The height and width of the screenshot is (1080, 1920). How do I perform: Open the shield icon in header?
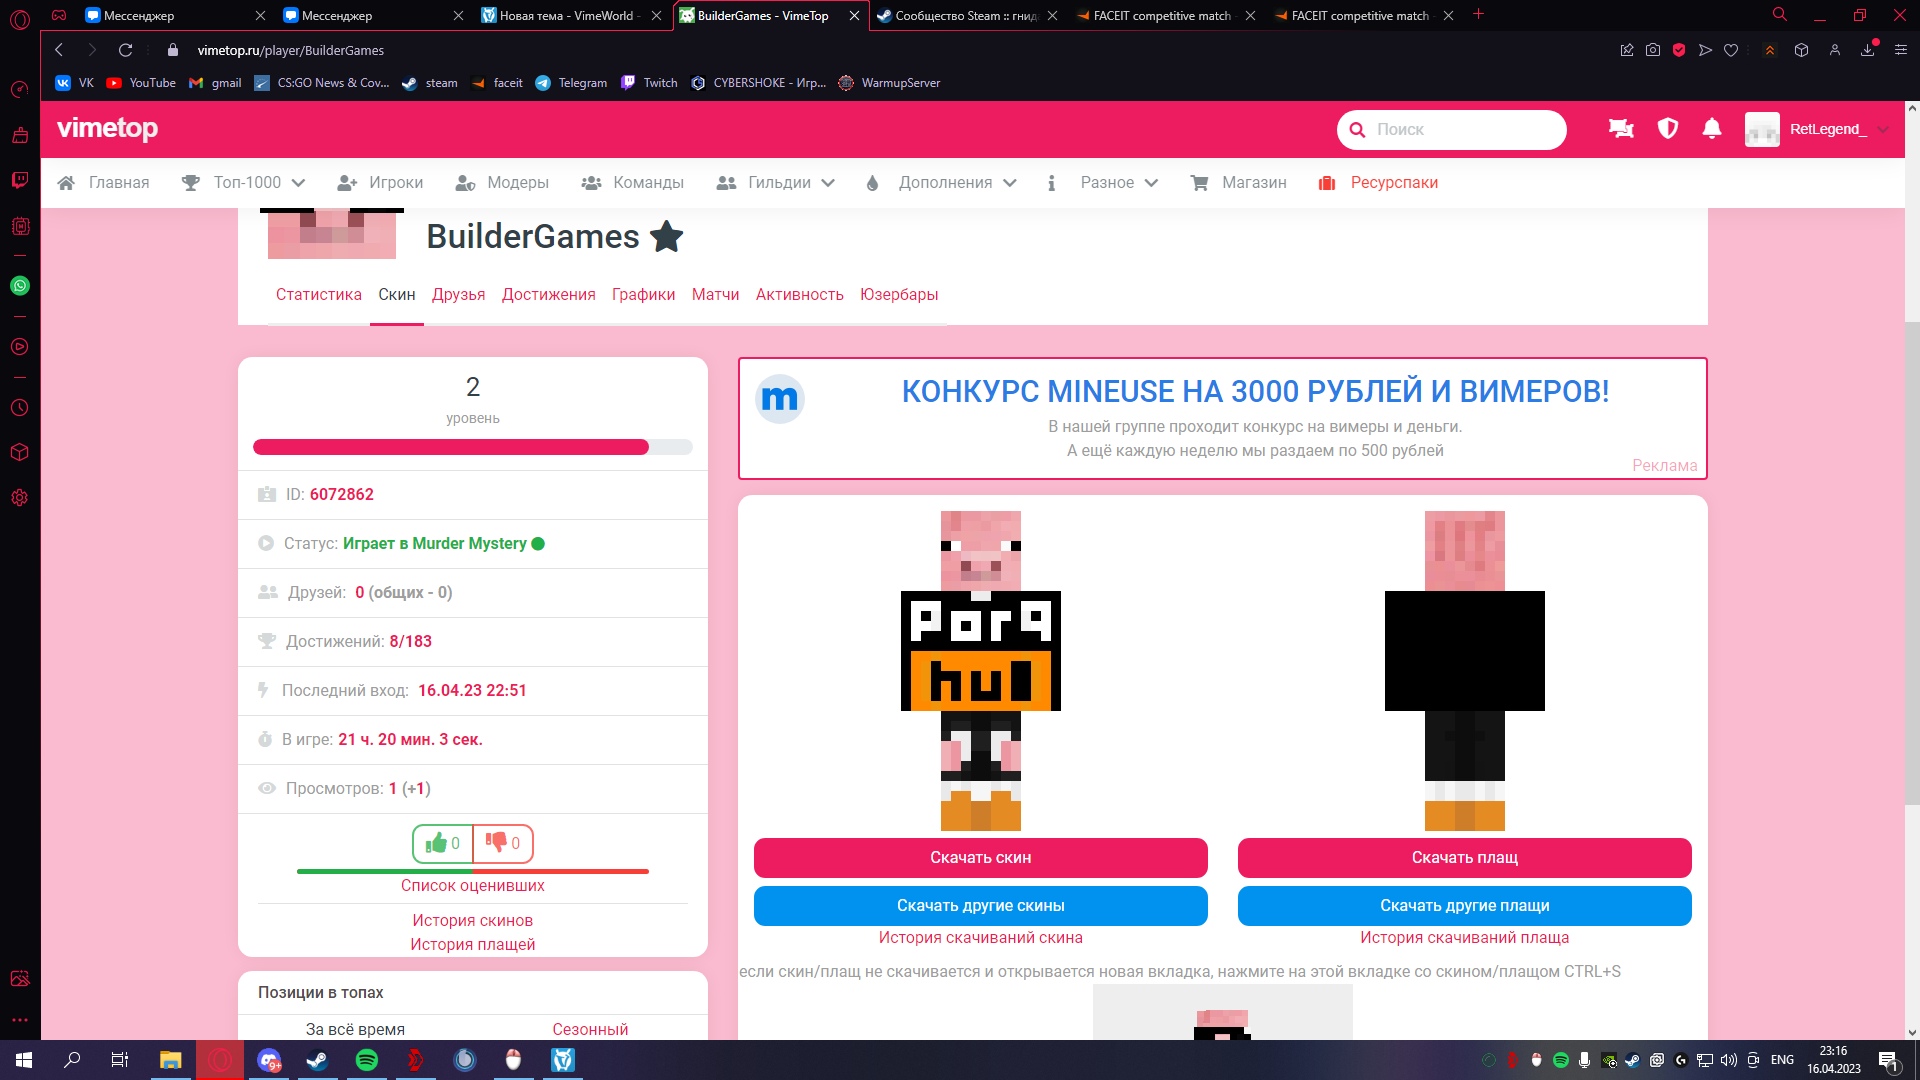point(1667,129)
